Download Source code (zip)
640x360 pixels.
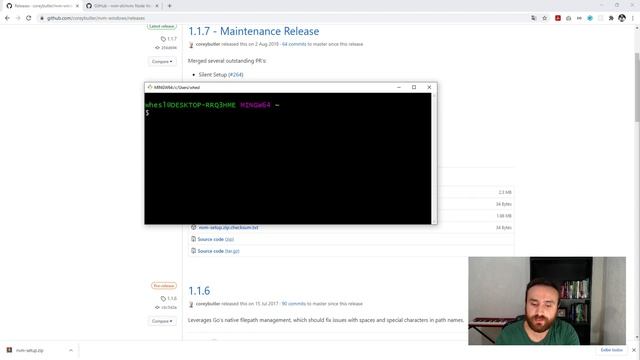pyautogui.click(x=216, y=239)
